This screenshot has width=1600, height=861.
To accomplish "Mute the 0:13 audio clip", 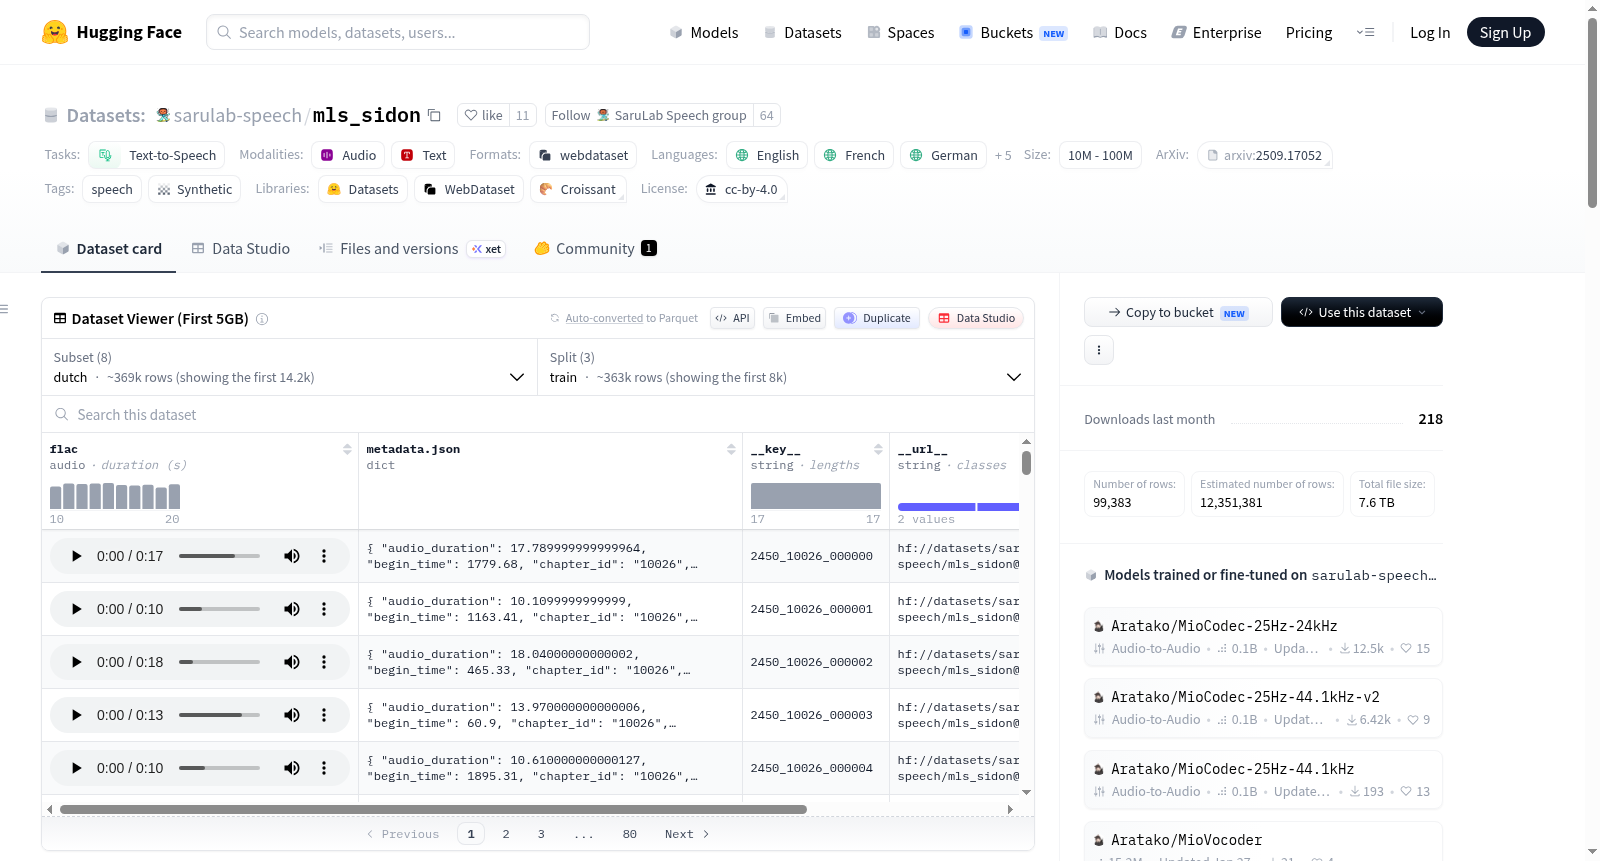I will (292, 715).
